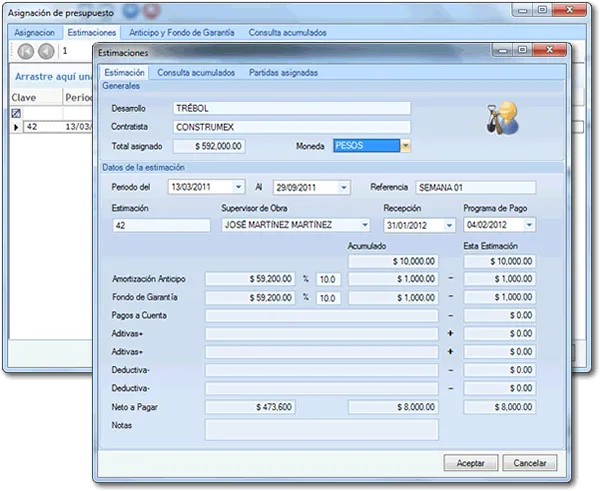
Task: Click the second Aditivas+ description field
Action: point(322,352)
